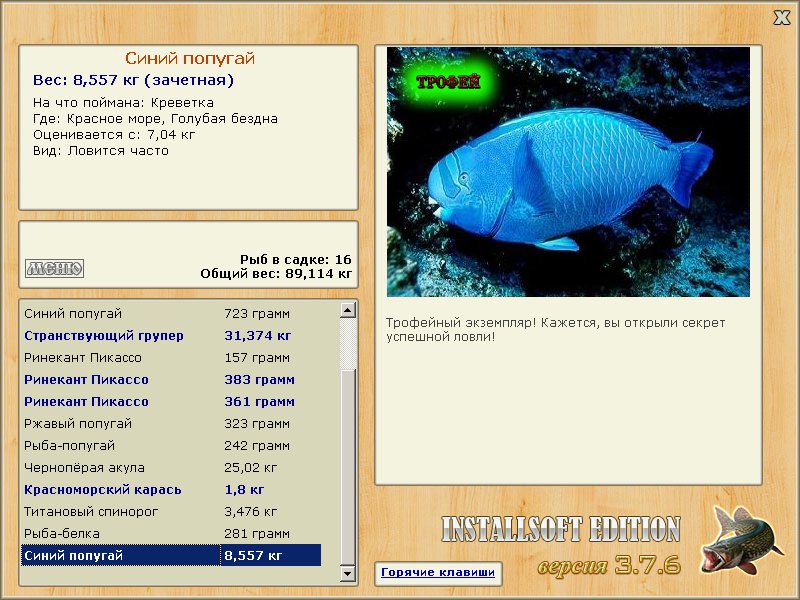Screen dimensions: 800x600
Task: Select the Титановый спинорог row
Action: (171, 512)
